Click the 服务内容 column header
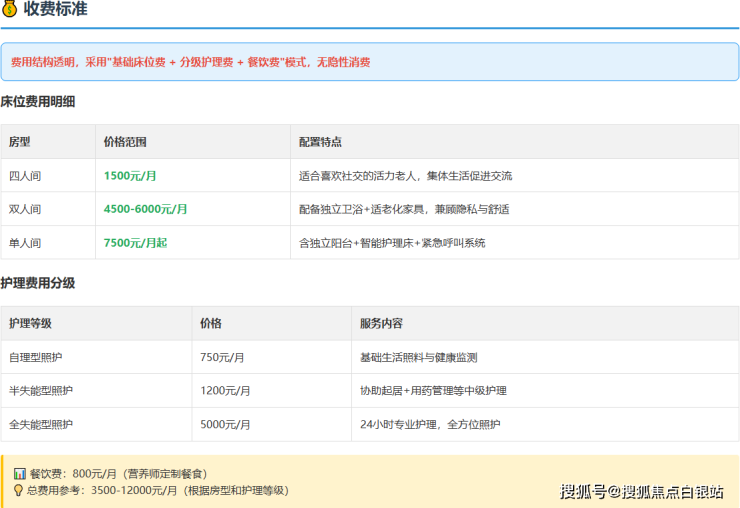740x508 pixels. 381,324
